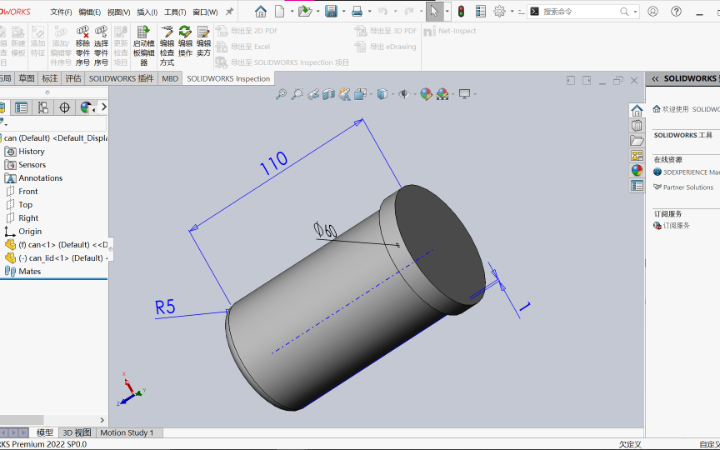Click Zoom to Area icon in view toolbar
The image size is (720, 450).
click(297, 94)
